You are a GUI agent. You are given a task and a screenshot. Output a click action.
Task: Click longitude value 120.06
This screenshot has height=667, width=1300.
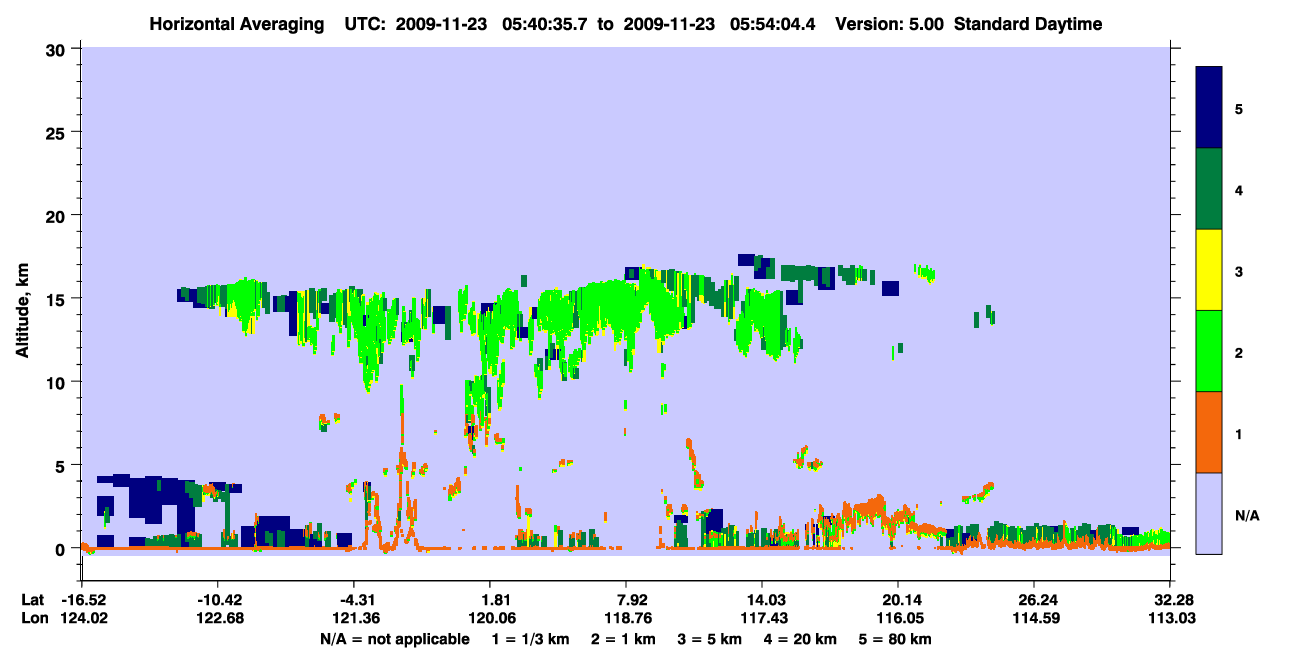490,618
